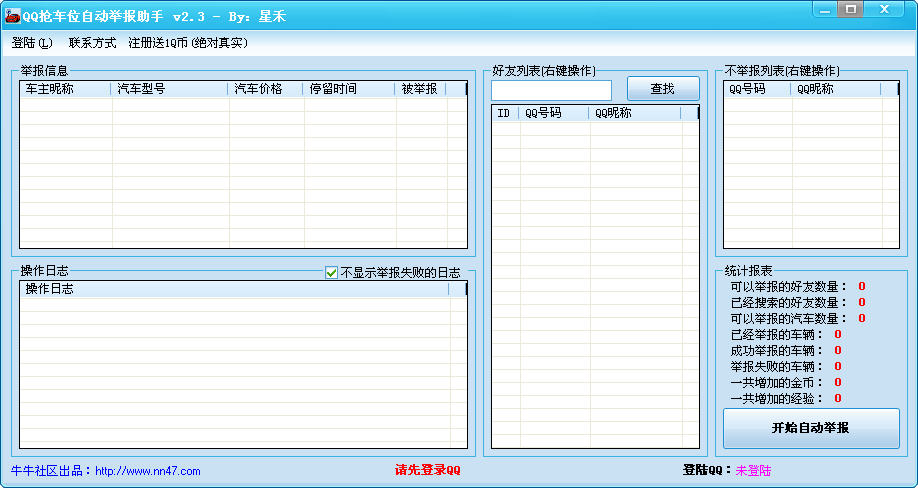Sort friend list by QQ号码 header

coord(553,114)
